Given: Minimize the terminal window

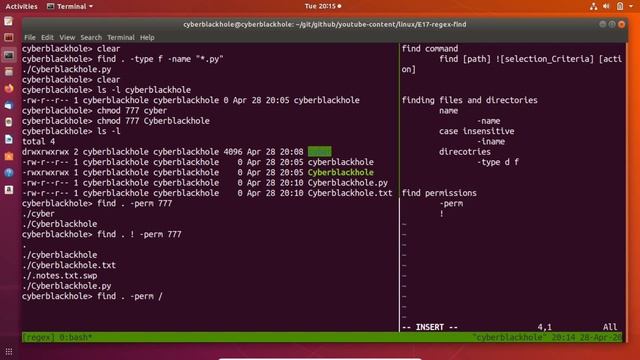Looking at the screenshot, I should (602, 24).
